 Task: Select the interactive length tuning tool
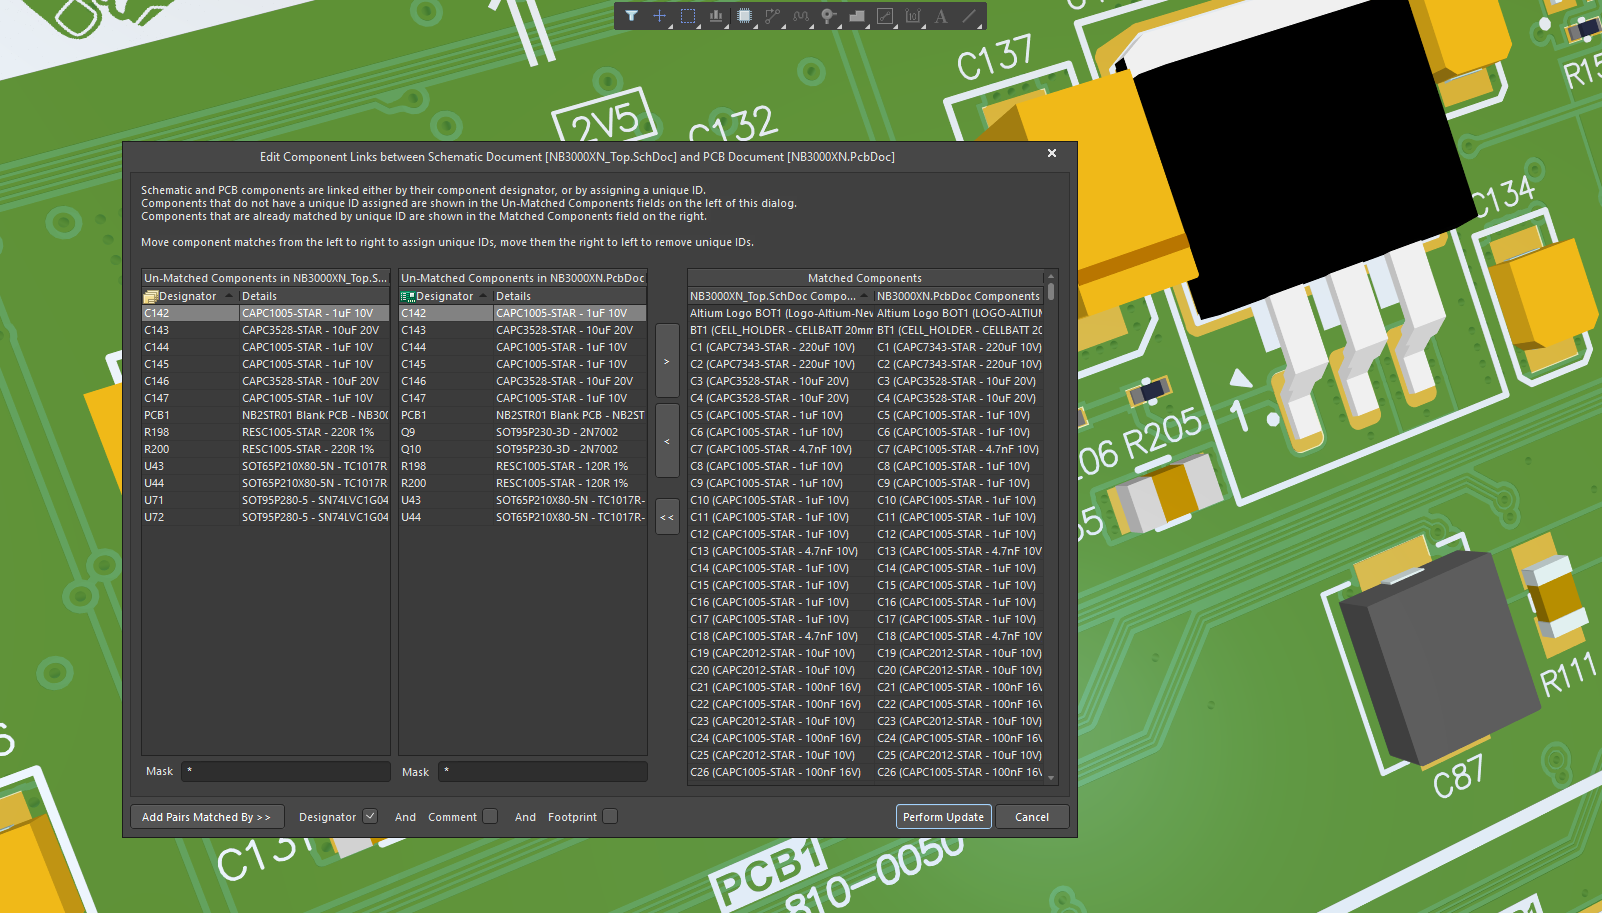[800, 16]
